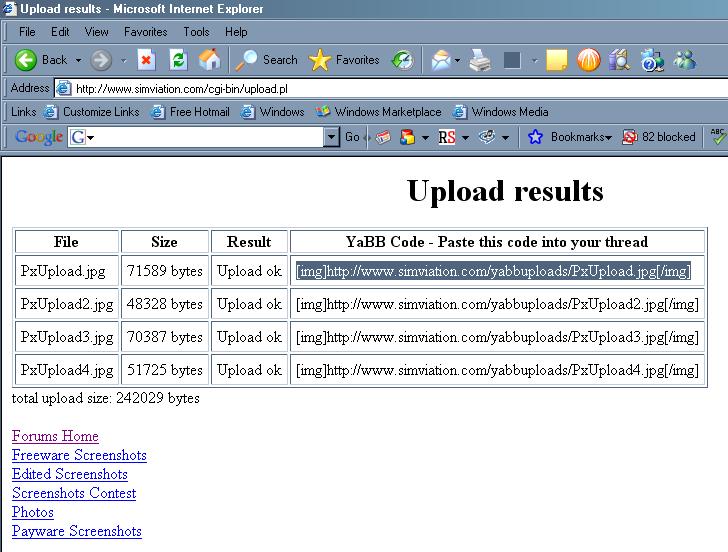Click the Print icon
The image size is (728, 552).
point(480,60)
